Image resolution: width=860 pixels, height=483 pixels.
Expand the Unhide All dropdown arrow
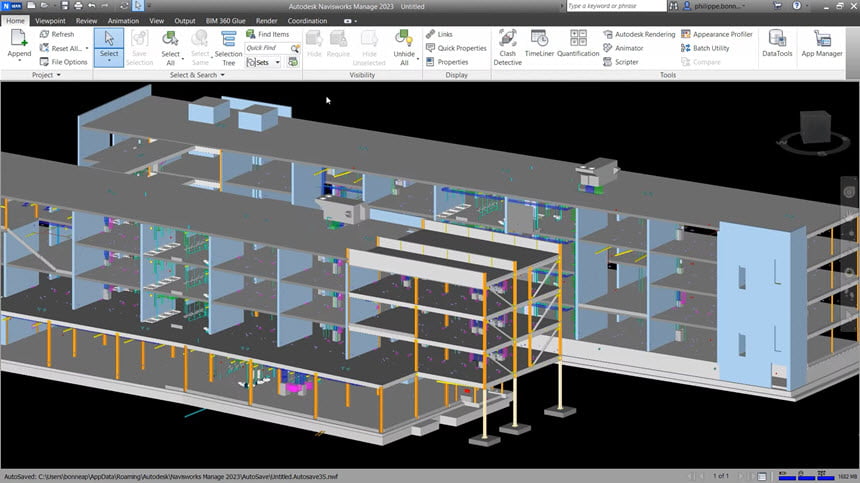click(x=418, y=58)
